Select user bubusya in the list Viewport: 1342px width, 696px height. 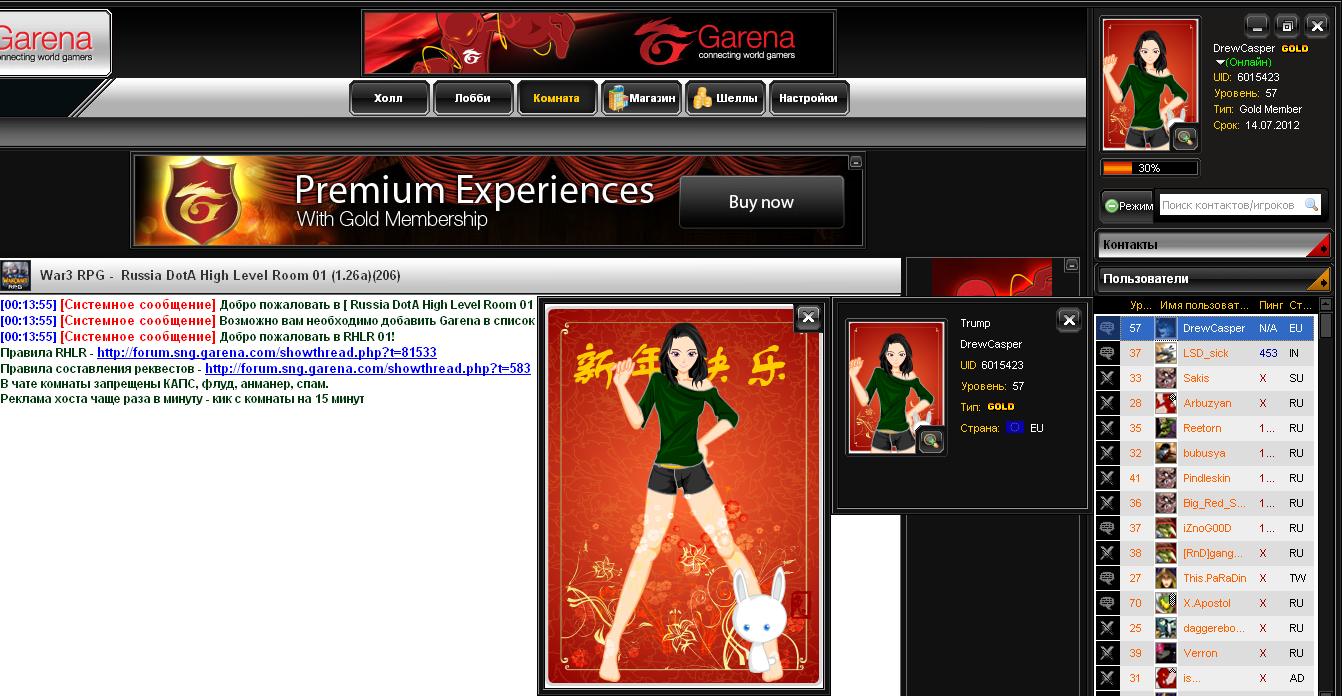point(1206,453)
